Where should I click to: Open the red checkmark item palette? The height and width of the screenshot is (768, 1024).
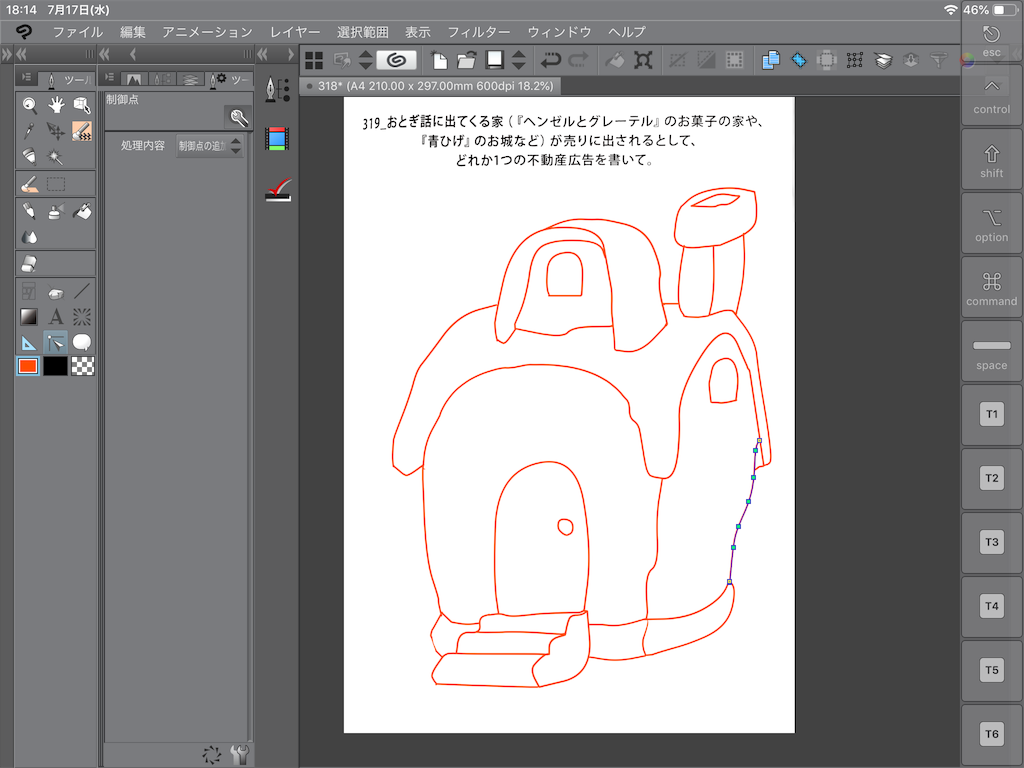point(278,190)
